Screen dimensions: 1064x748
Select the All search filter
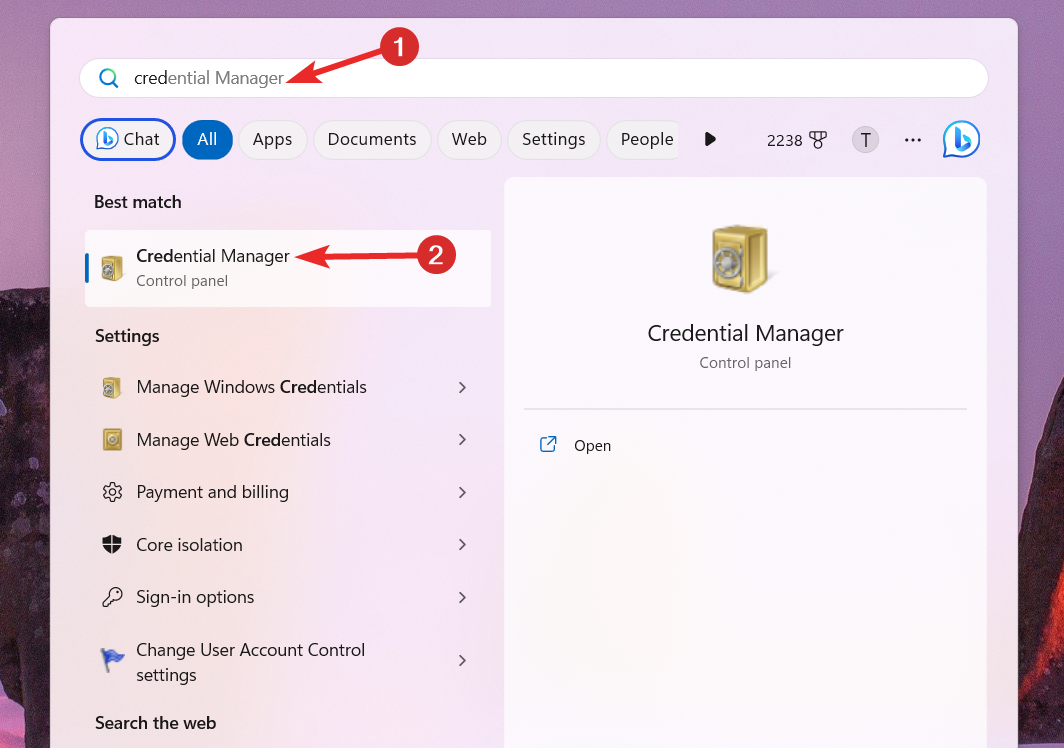click(x=207, y=140)
